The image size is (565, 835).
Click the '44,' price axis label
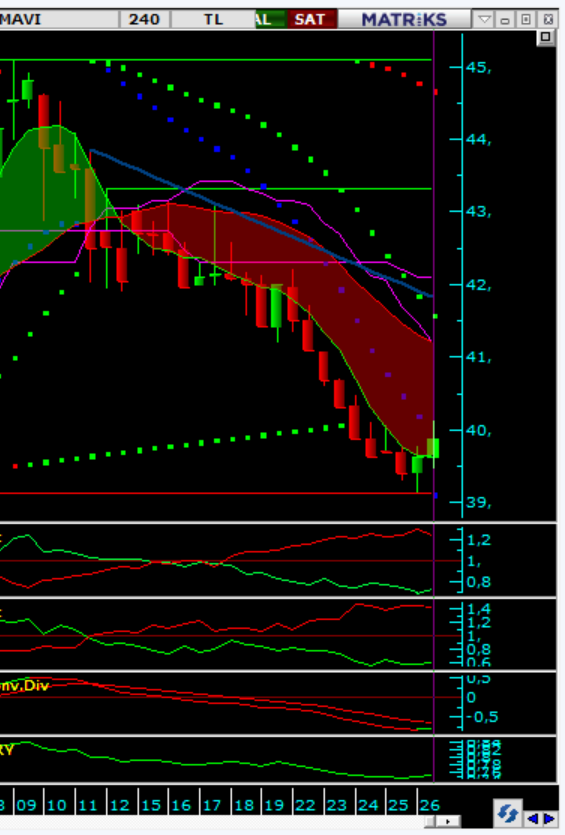pos(478,140)
